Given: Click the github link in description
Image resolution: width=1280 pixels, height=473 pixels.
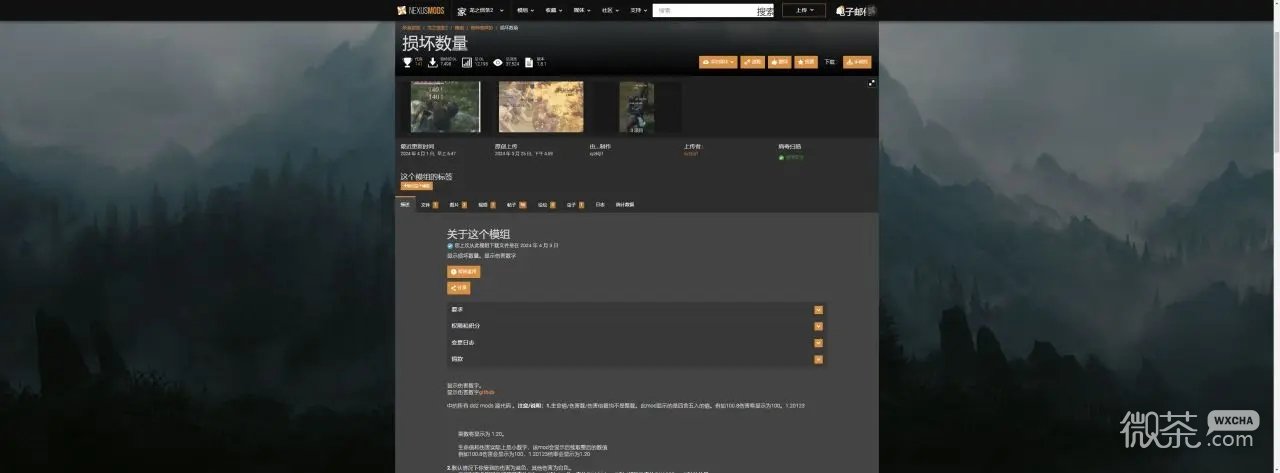Looking at the screenshot, I should pyautogui.click(x=486, y=392).
